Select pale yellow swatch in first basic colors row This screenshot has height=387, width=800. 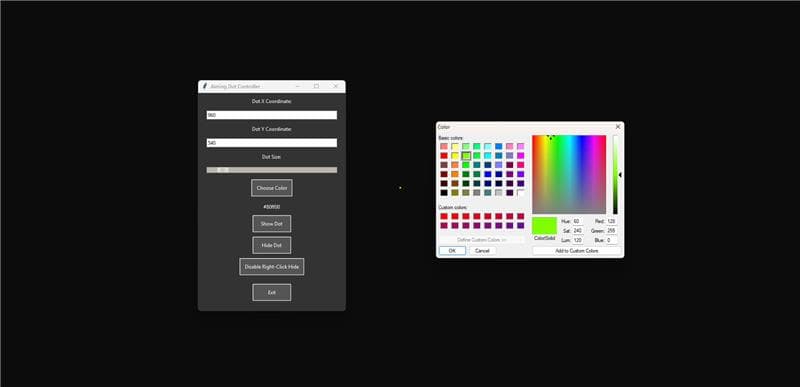click(x=455, y=146)
